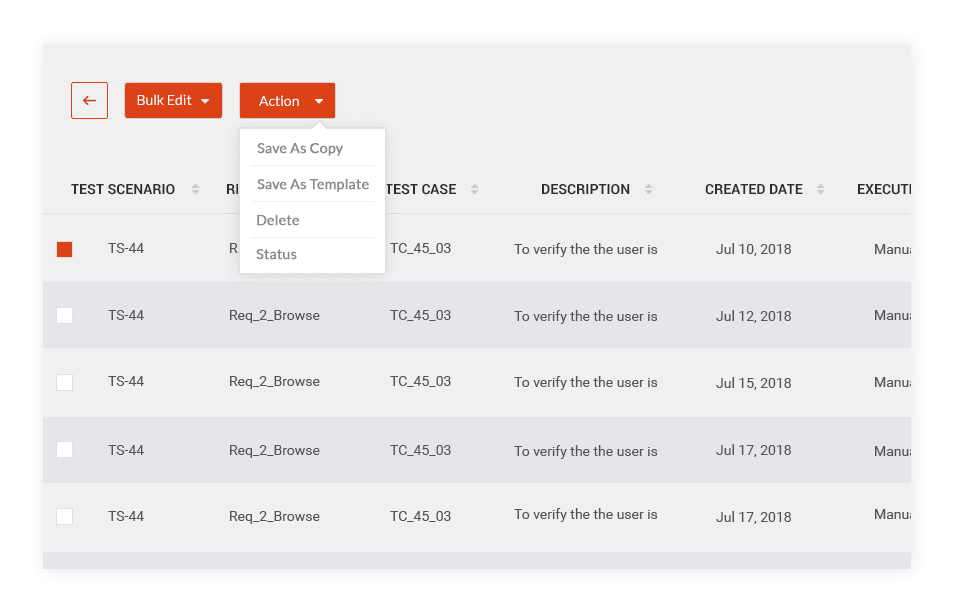The image size is (957, 613).
Task: Uncheck the checked Jul 10, 2018 row checkbox
Action: pyautogui.click(x=65, y=249)
